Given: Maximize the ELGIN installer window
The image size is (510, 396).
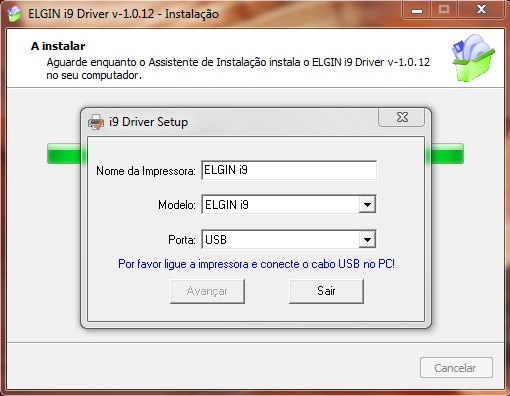Looking at the screenshot, I should 444,10.
